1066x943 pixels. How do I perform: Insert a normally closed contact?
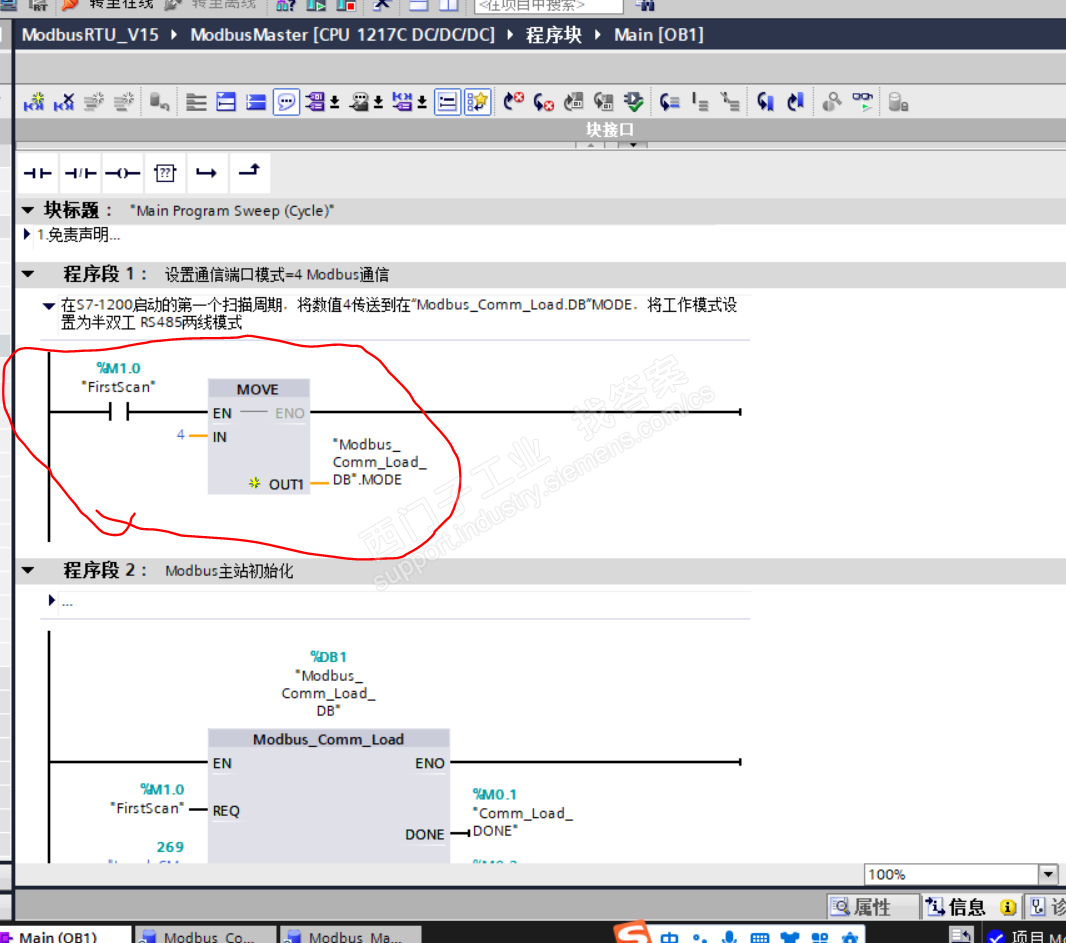point(80,173)
